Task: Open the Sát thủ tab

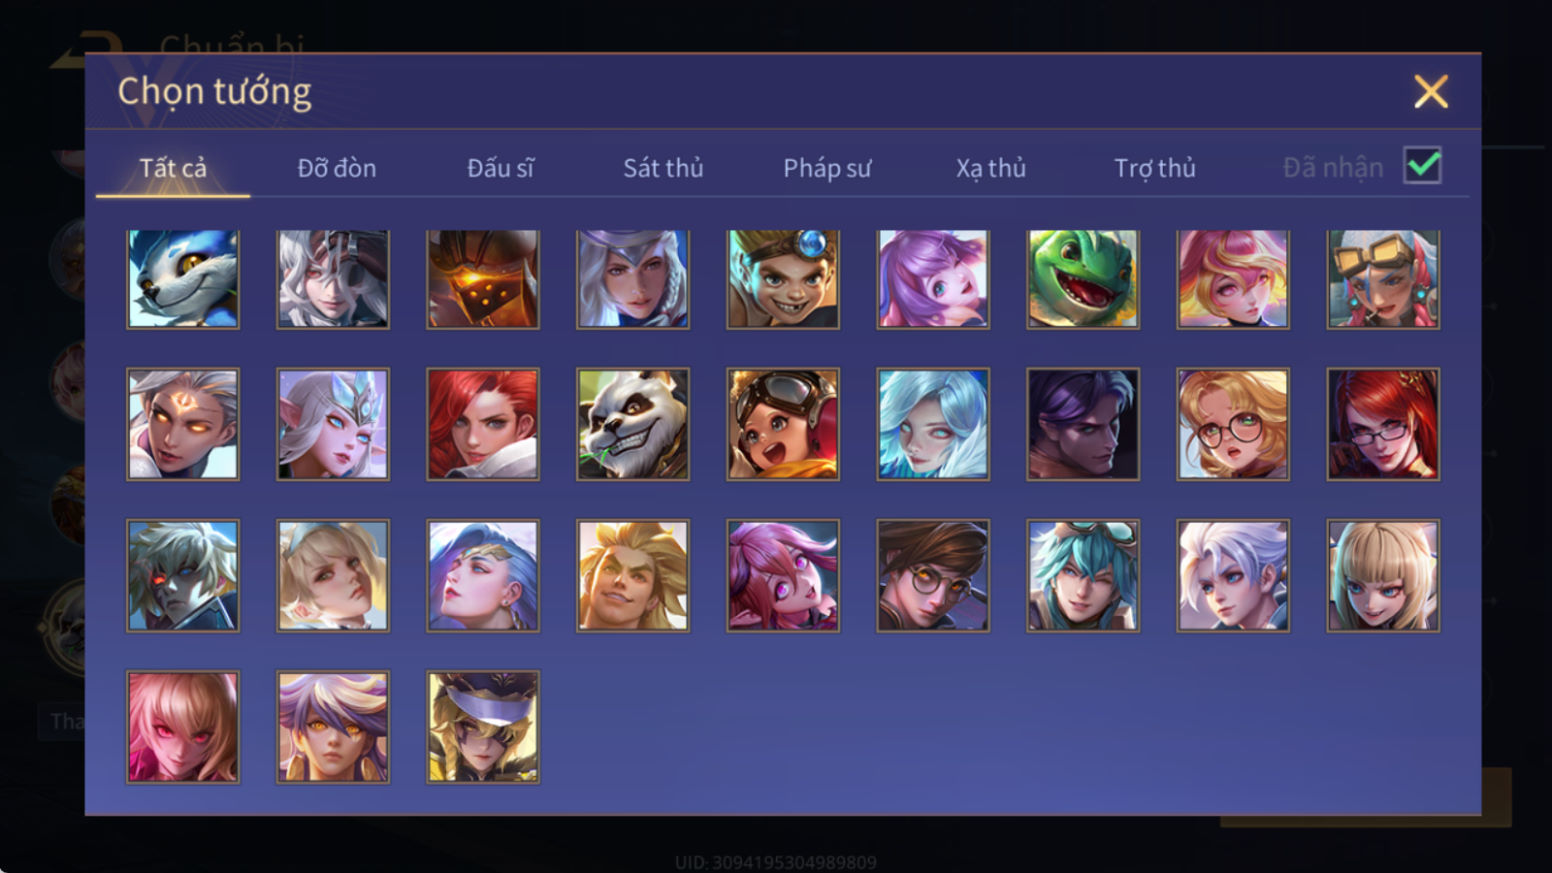Action: coord(663,168)
